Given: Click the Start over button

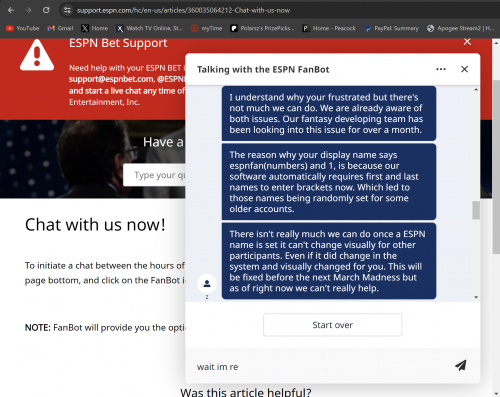Looking at the screenshot, I should (x=332, y=325).
